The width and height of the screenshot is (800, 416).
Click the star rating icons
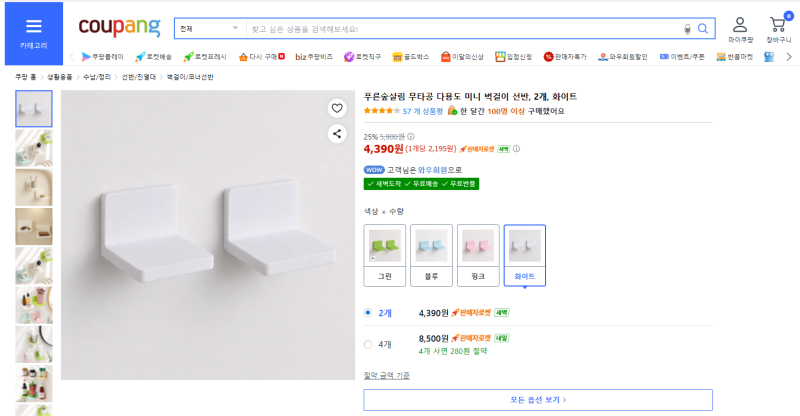382,111
